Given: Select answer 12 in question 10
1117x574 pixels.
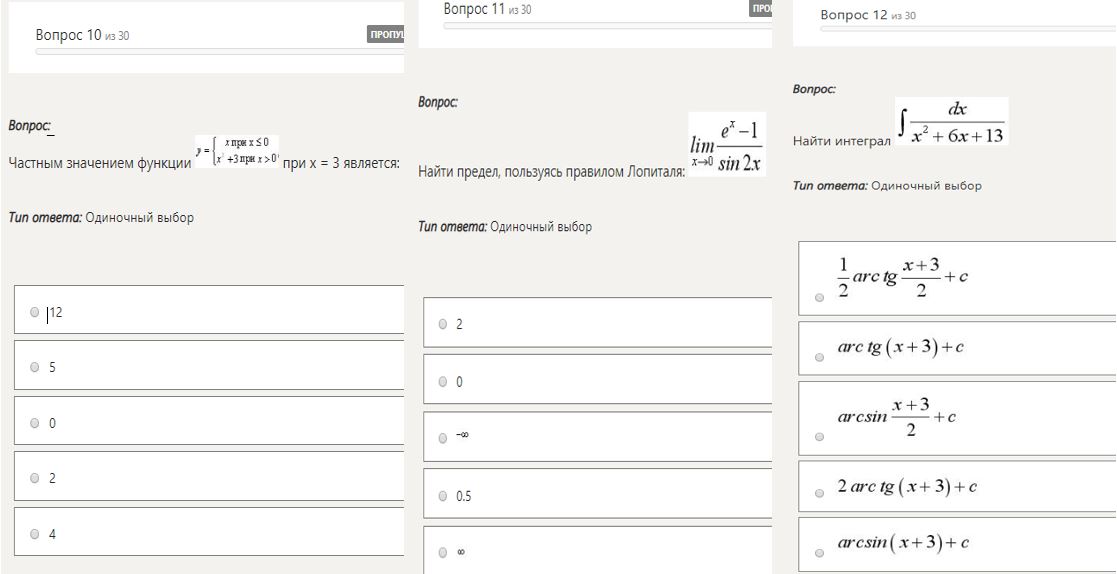Looking at the screenshot, I should pos(35,313).
